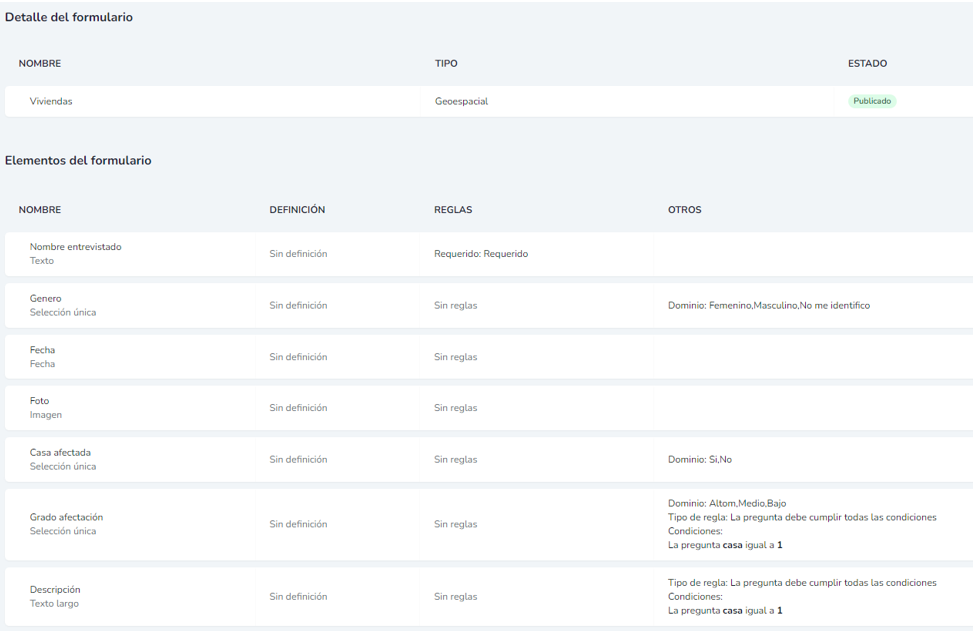Click the Elementos del formulario heading

(78, 160)
